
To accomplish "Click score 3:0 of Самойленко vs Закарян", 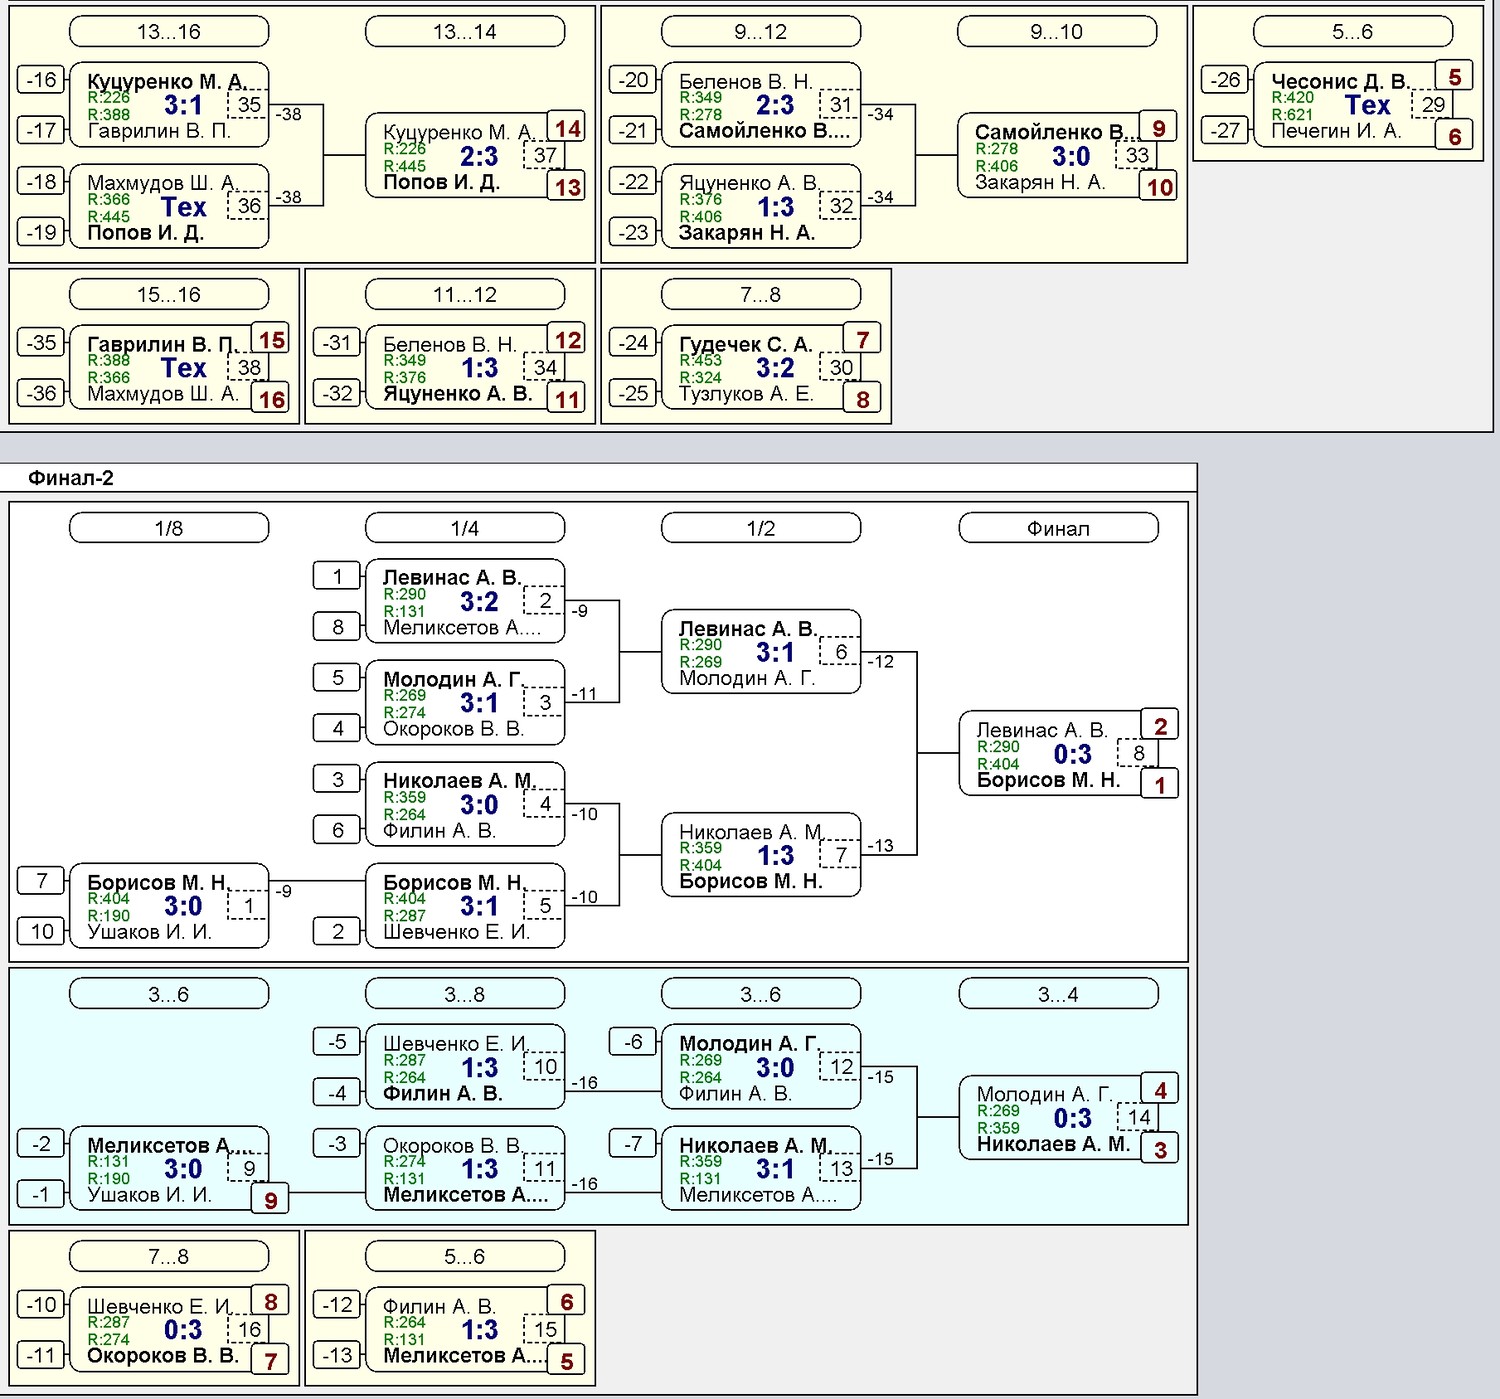I will (1071, 156).
